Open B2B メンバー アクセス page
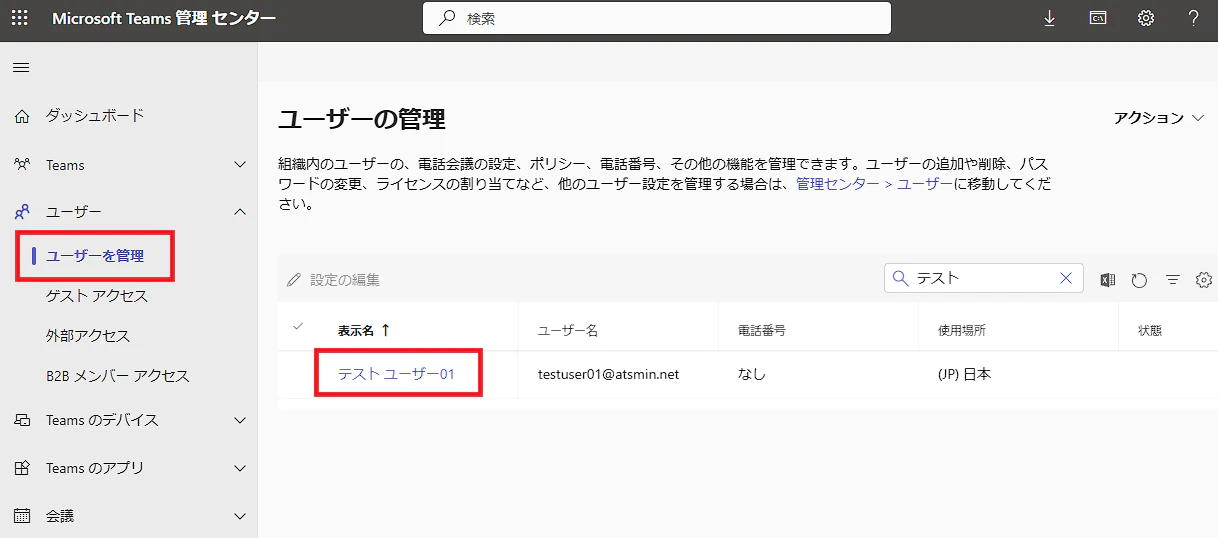The image size is (1218, 538). (118, 376)
